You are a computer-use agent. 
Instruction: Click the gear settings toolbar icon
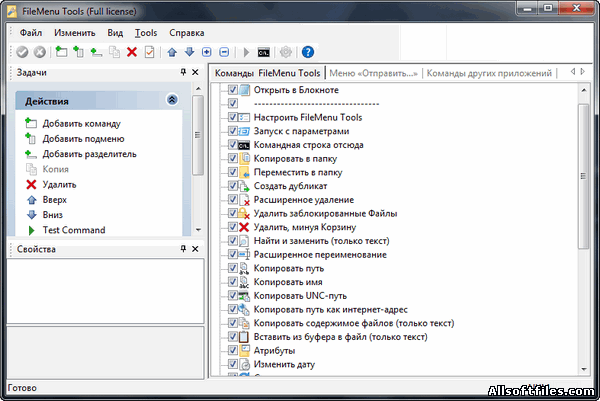[285, 52]
